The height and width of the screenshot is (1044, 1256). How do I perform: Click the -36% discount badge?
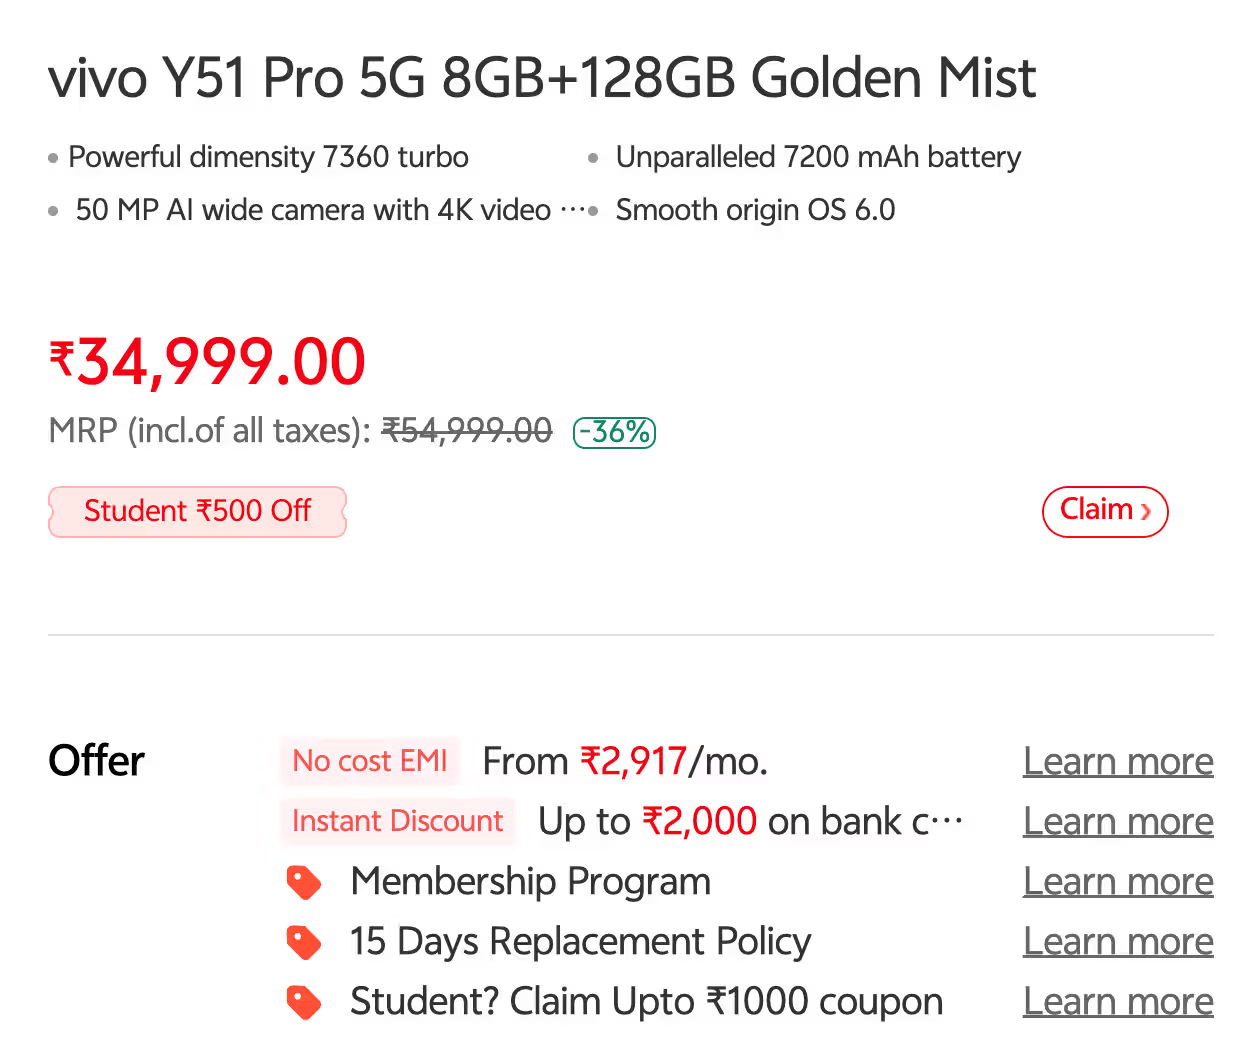click(614, 432)
